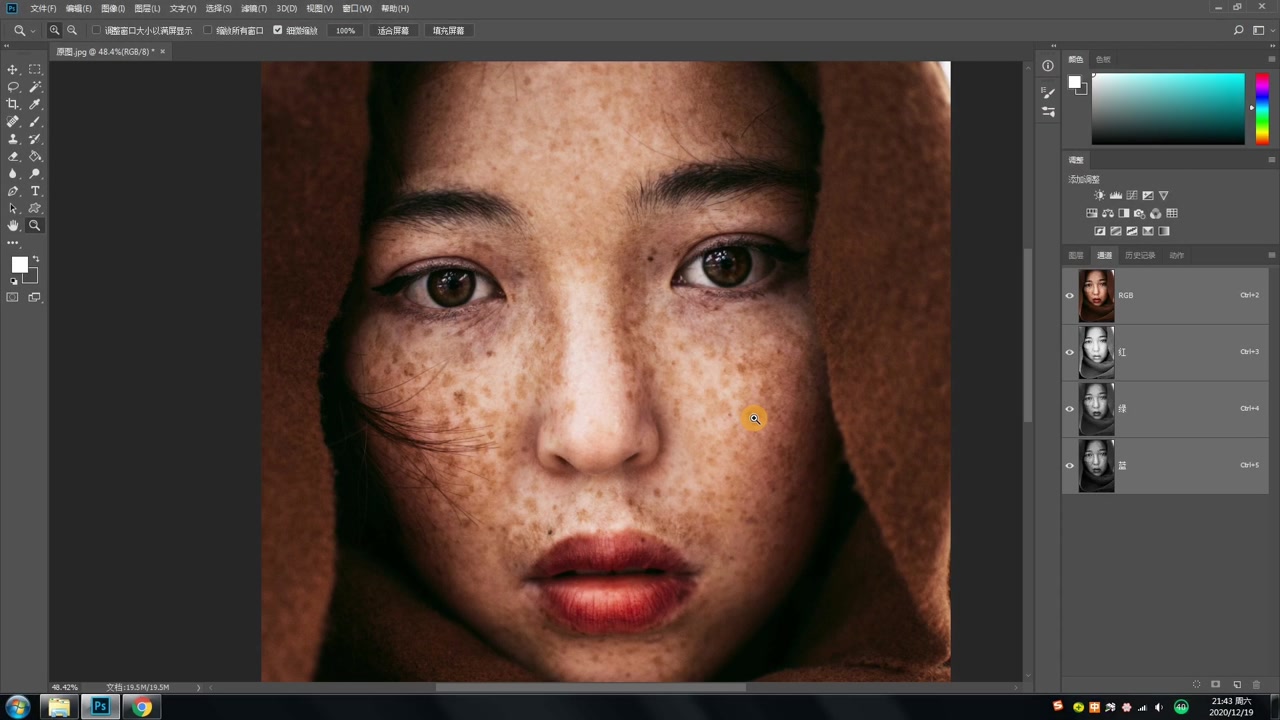Collapse the toolbox with double-arrow
This screenshot has width=1280, height=720.
tap(8, 47)
